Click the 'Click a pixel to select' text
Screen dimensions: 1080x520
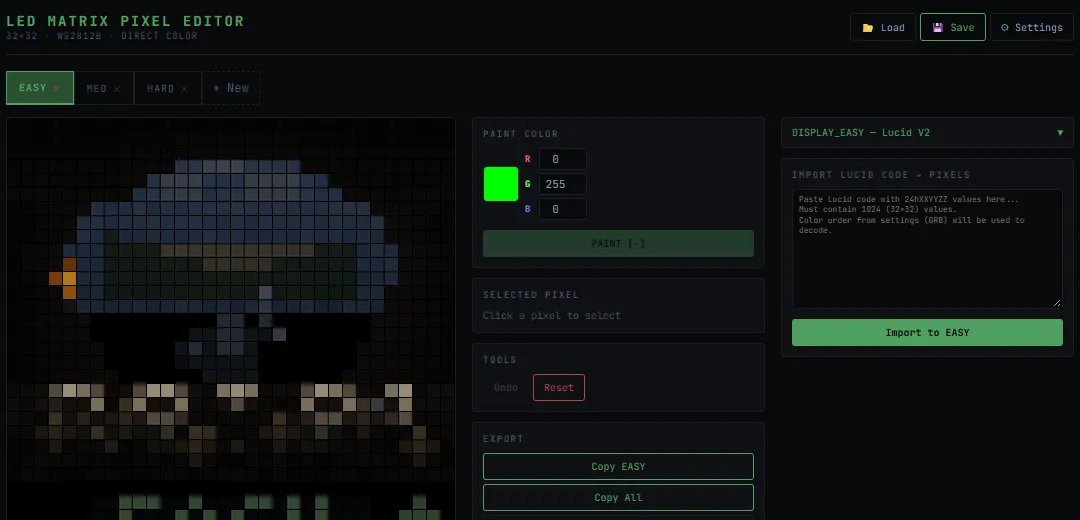[552, 315]
